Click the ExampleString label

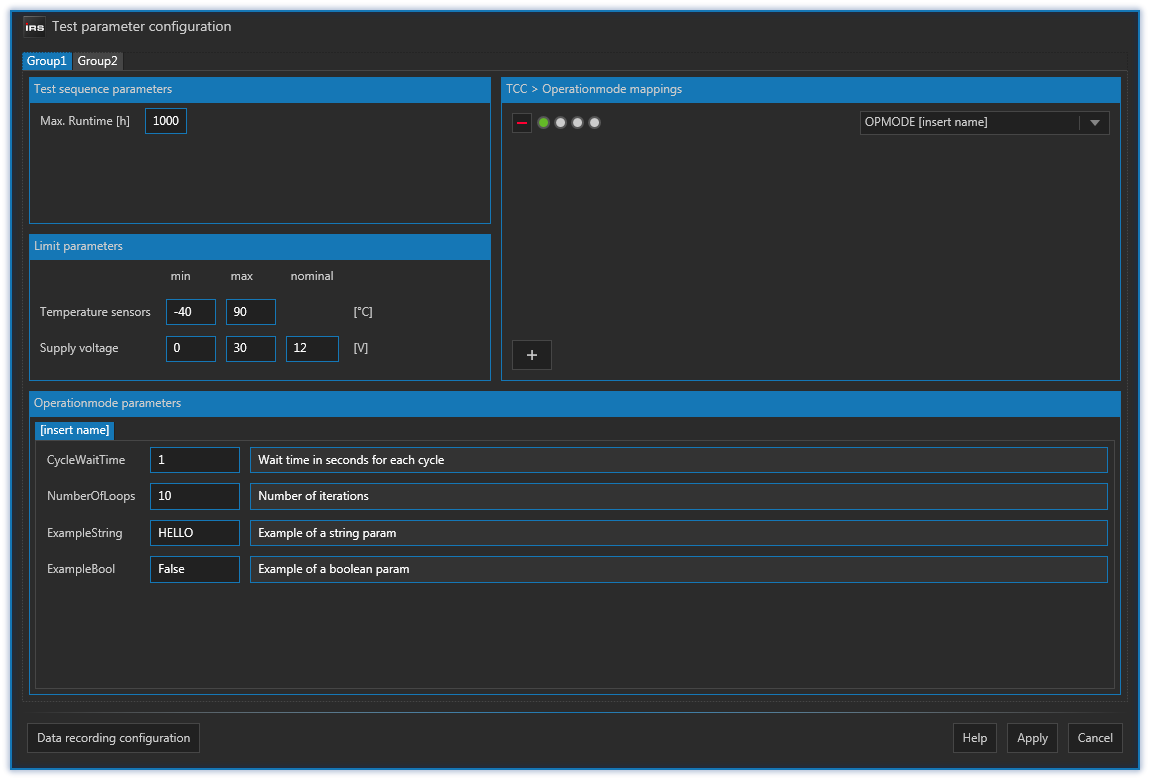tap(84, 533)
